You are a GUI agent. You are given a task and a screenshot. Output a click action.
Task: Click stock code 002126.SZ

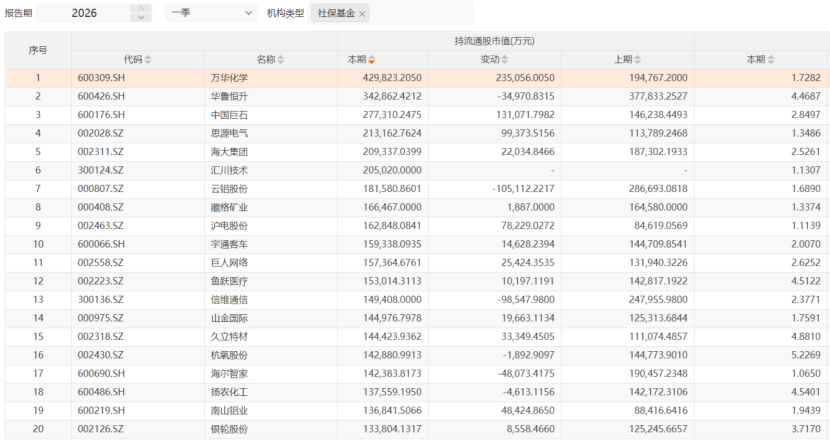point(100,429)
